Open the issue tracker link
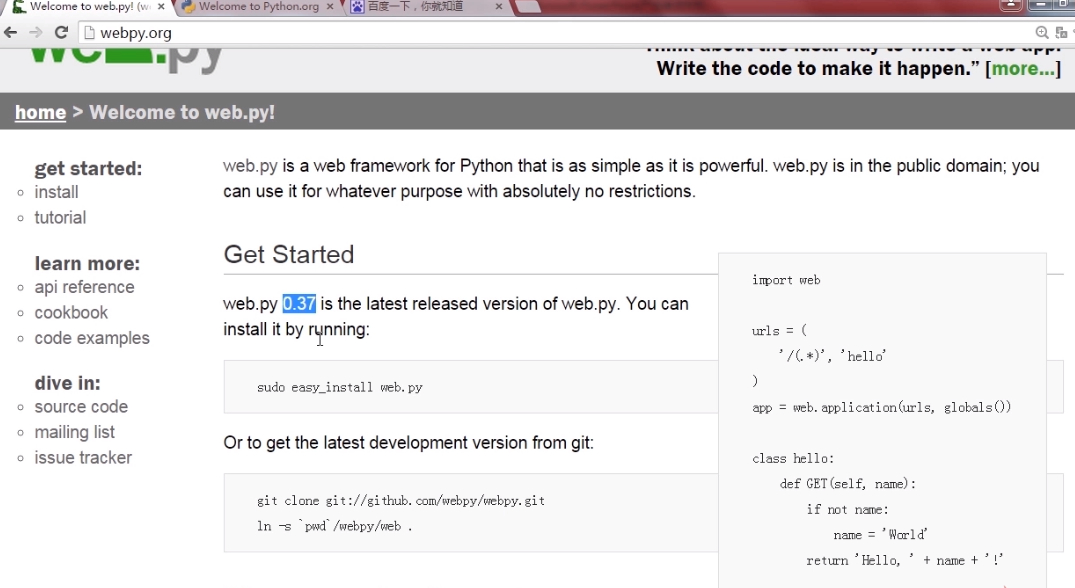Viewport: 1075px width, 588px height. coord(83,458)
